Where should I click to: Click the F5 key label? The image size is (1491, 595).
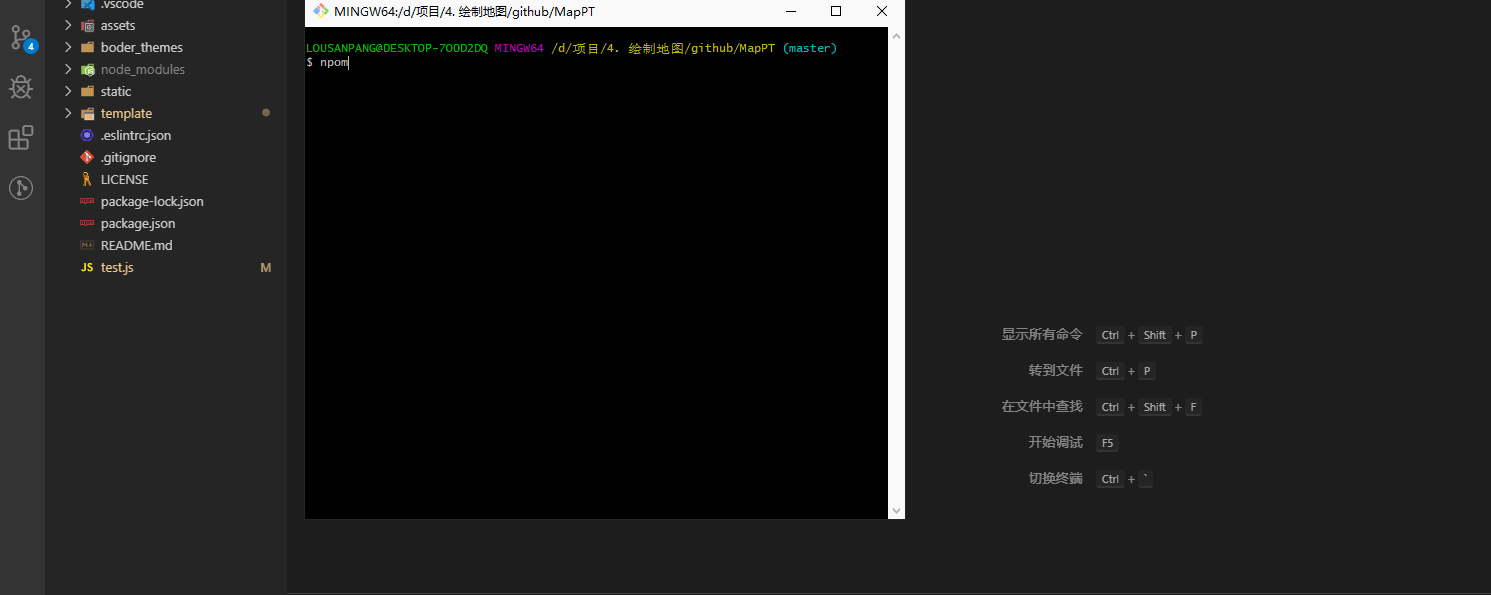pos(1107,443)
